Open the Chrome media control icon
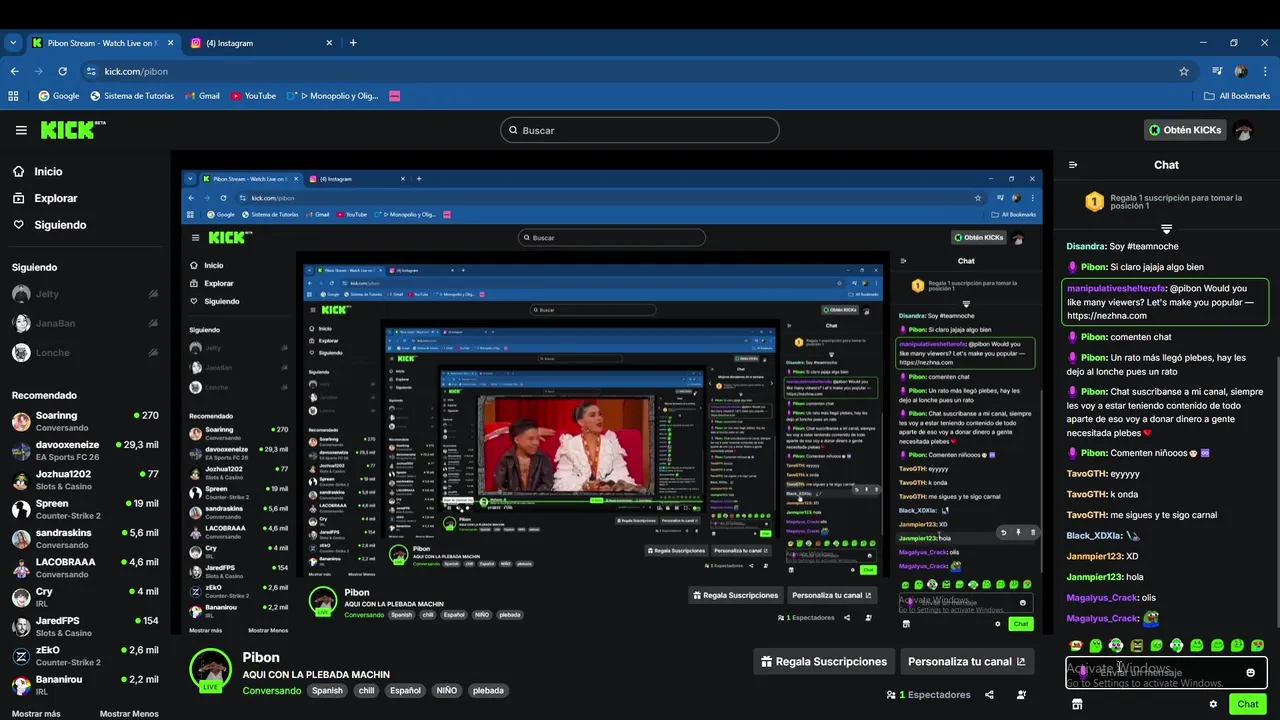The width and height of the screenshot is (1280, 720). [x=1217, y=71]
